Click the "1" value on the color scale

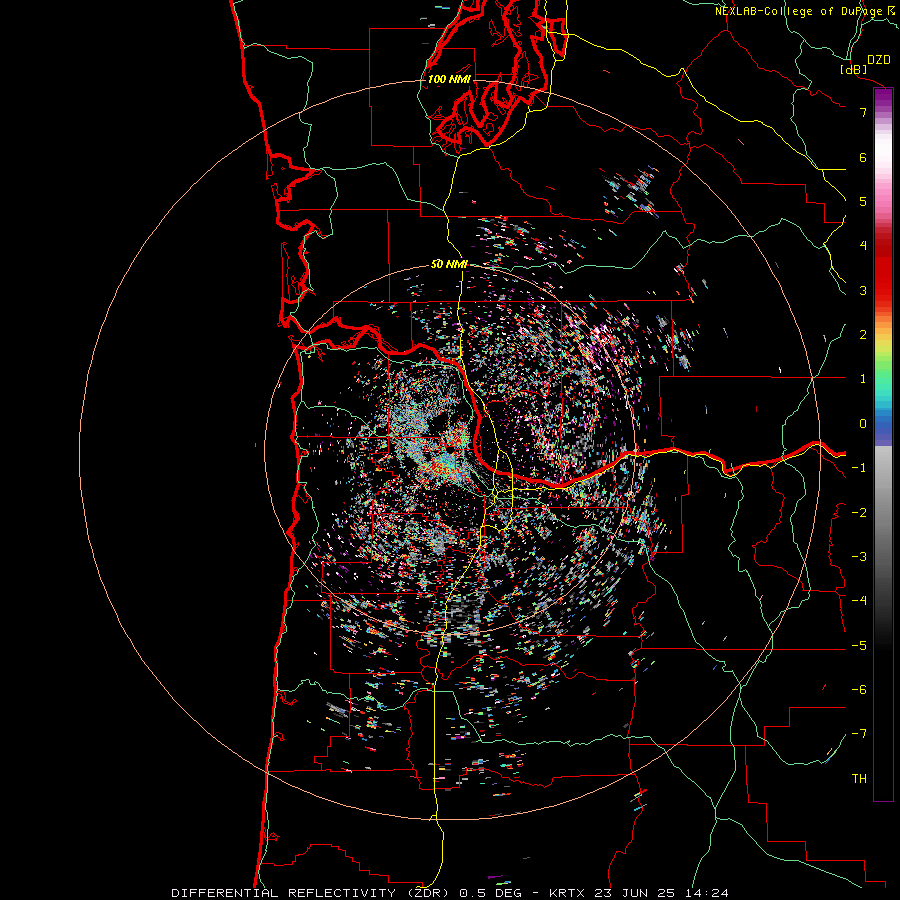863,379
